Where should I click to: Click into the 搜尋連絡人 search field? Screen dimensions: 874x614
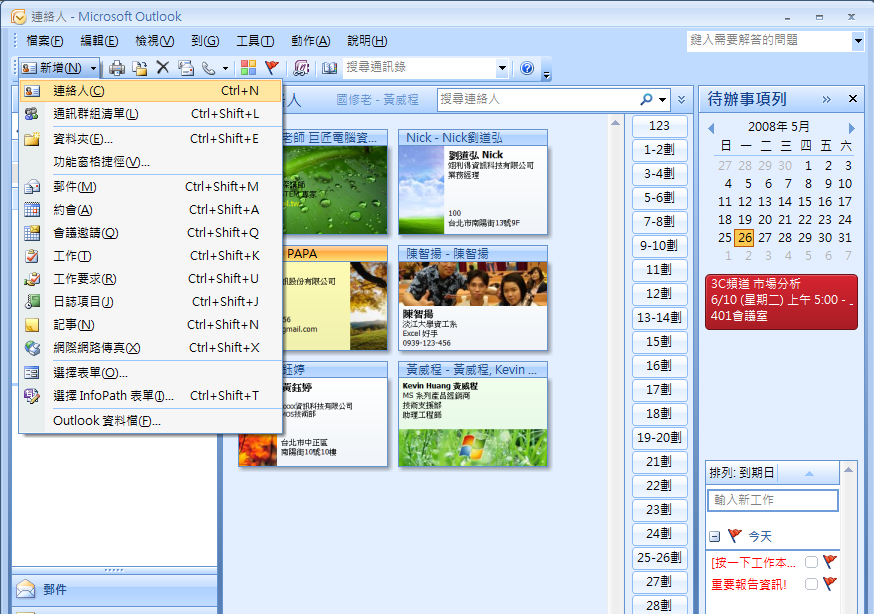point(538,99)
